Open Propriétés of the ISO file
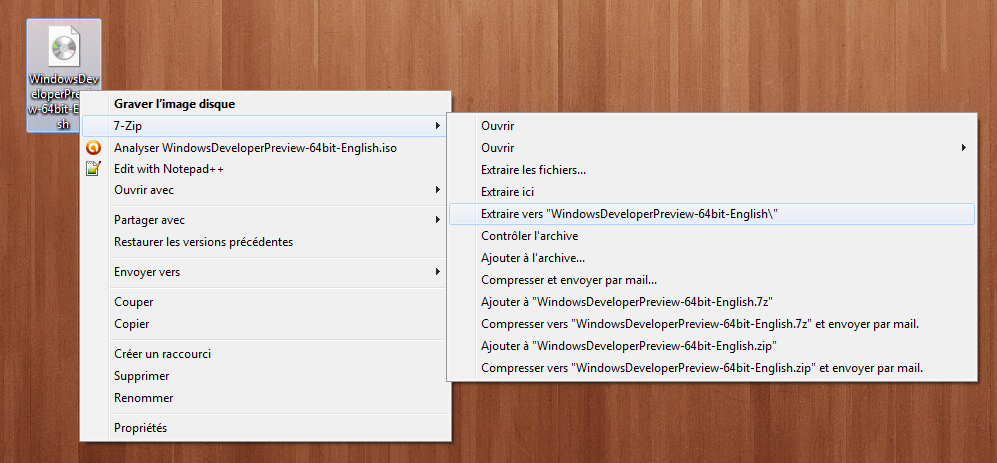 coord(141,428)
